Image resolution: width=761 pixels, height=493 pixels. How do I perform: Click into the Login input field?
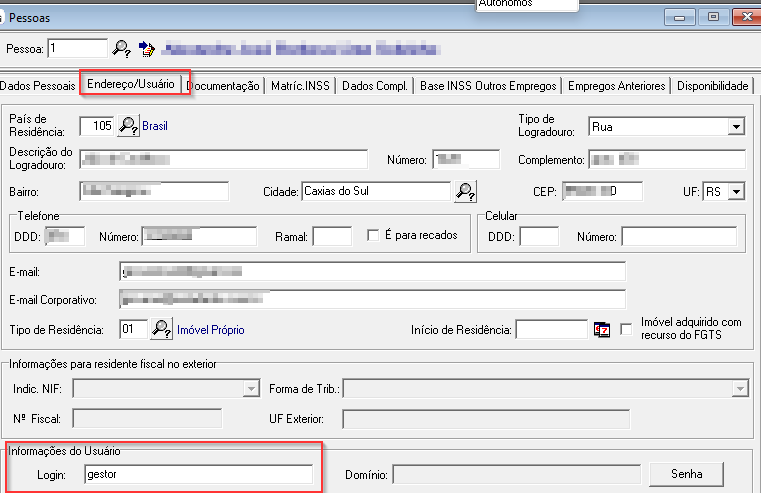(198, 474)
